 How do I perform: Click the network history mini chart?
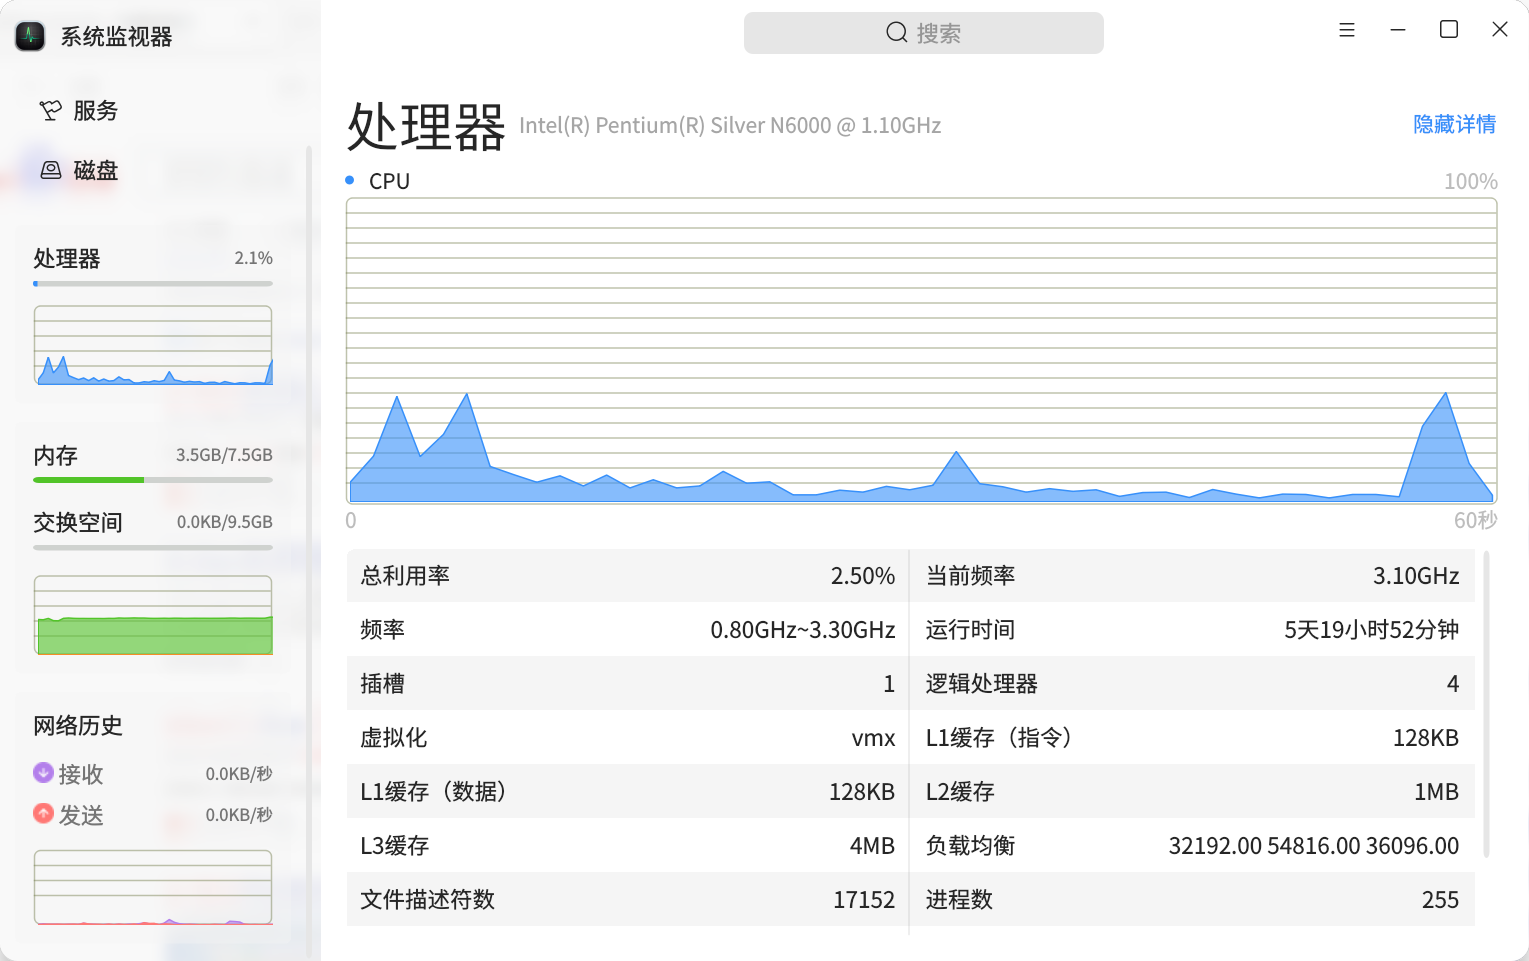(153, 887)
